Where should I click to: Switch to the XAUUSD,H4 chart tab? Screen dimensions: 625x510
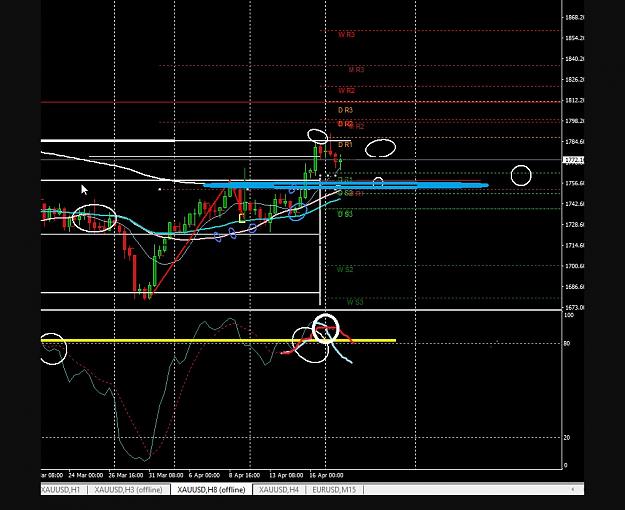click(x=279, y=489)
